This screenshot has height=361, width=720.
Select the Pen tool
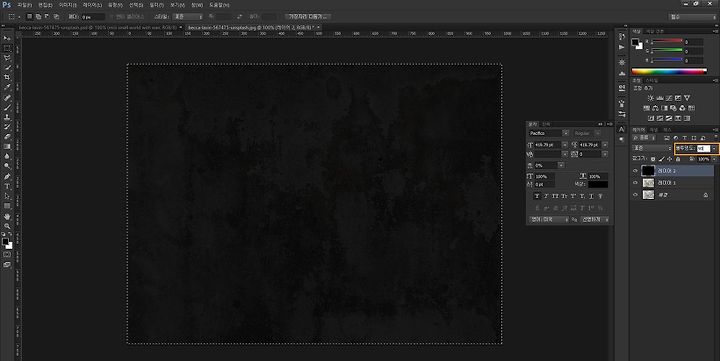pos(7,176)
